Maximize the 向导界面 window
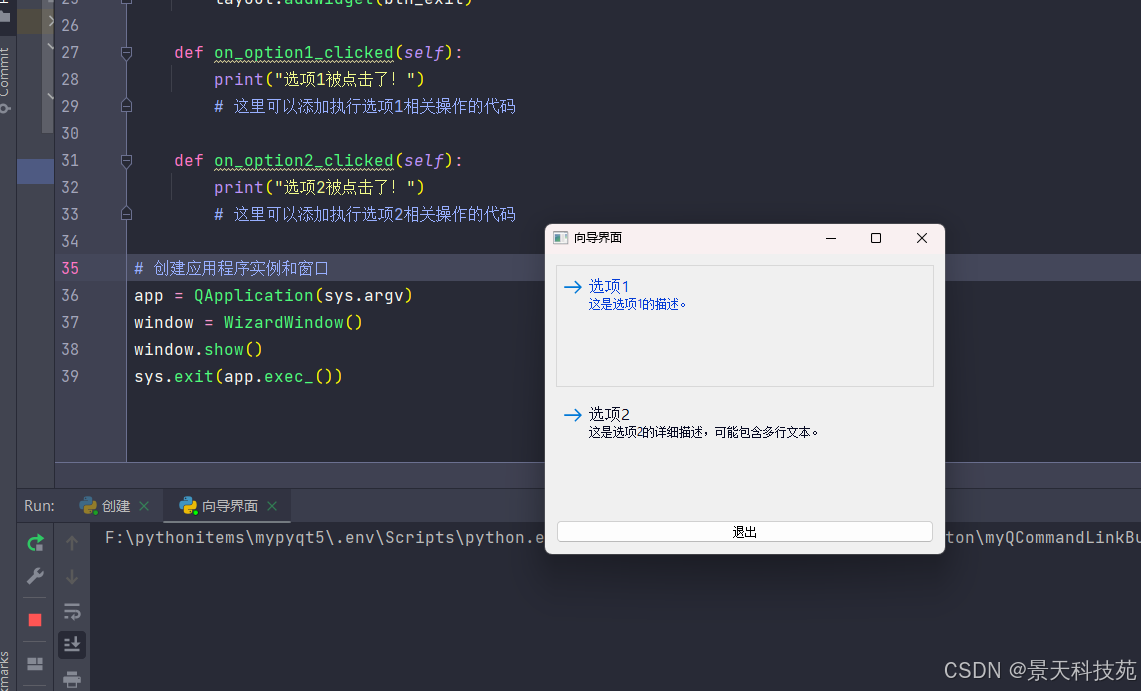Screen dimensions: 1141x691 [x=876, y=238]
